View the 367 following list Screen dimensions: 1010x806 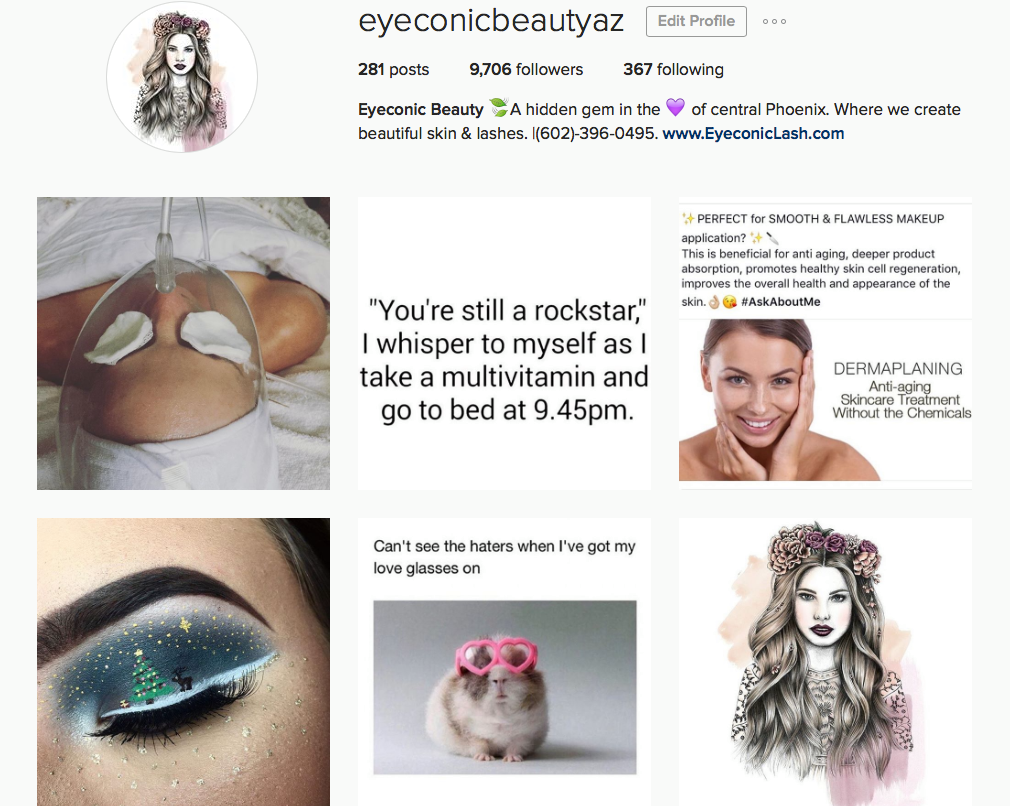point(673,69)
